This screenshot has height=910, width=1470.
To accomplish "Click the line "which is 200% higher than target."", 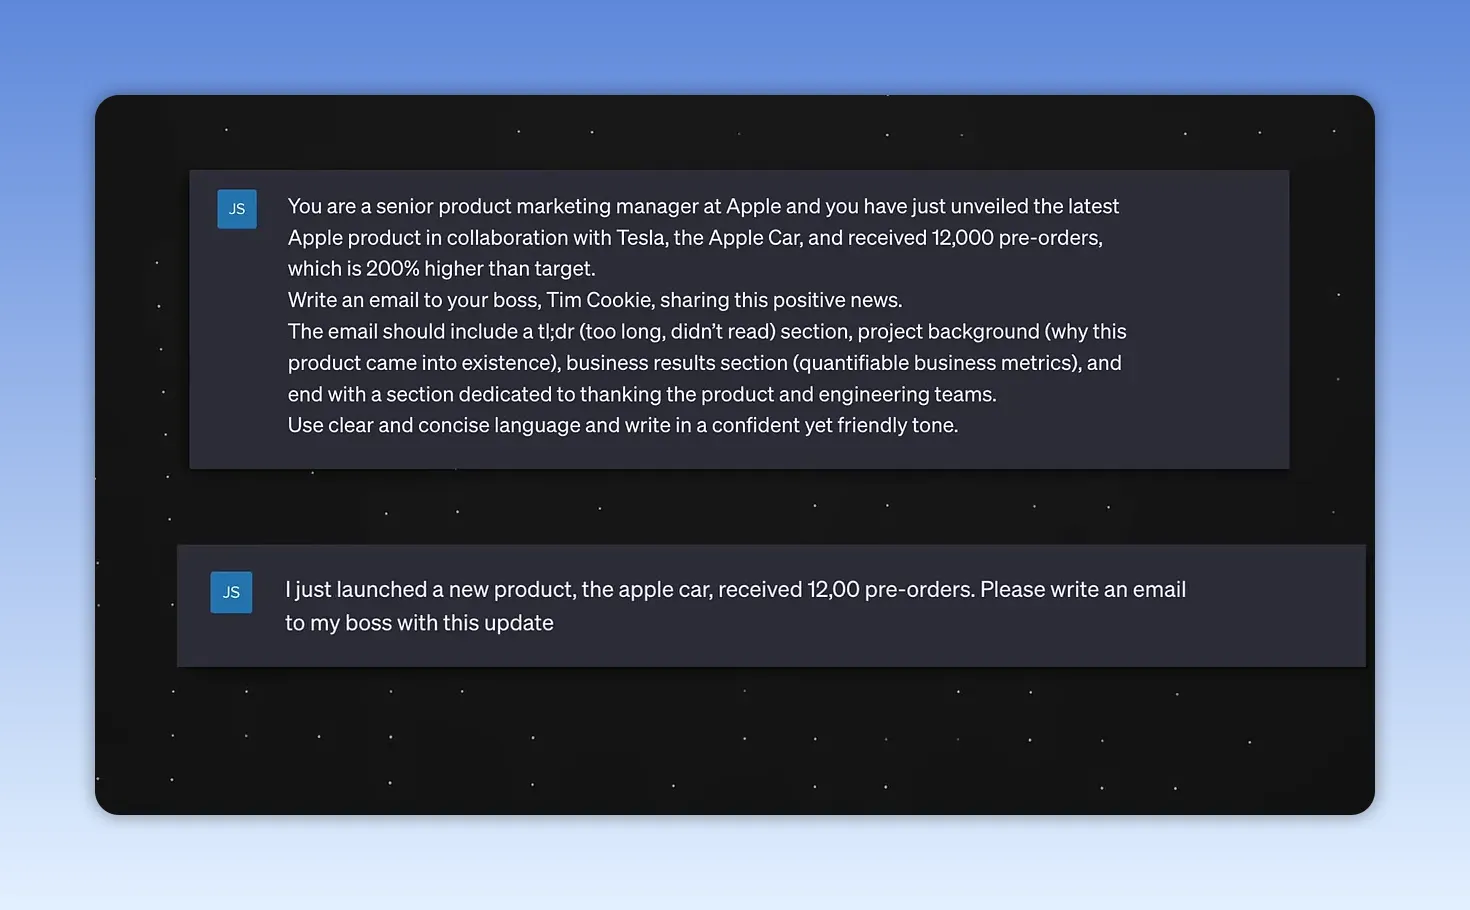I will point(441,269).
